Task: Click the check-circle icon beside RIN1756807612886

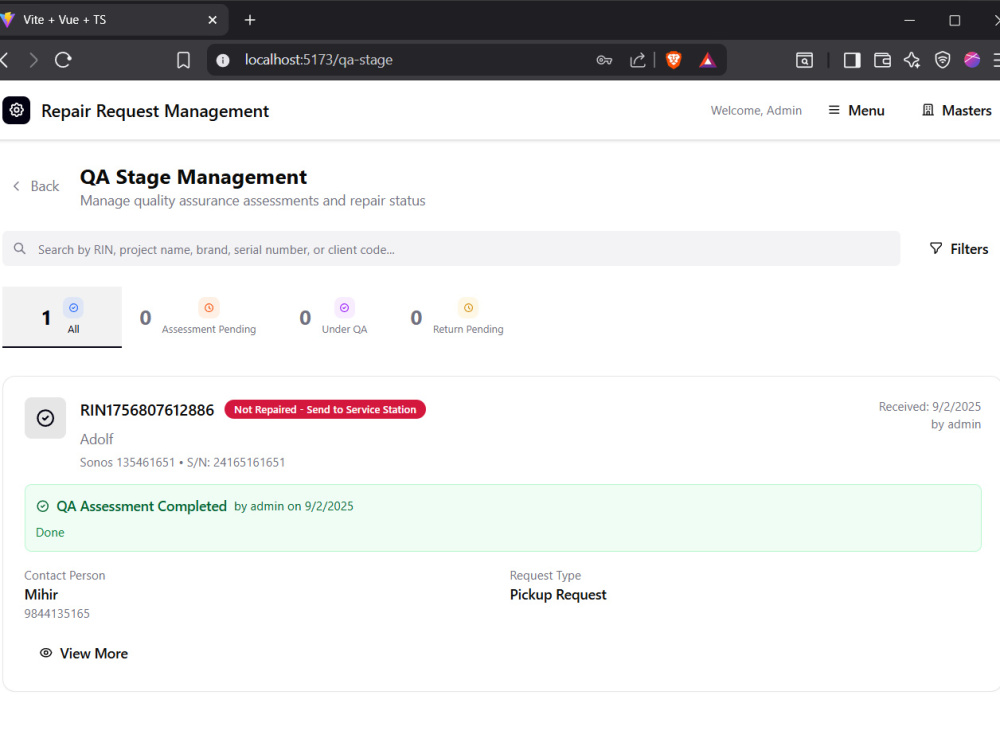Action: pyautogui.click(x=45, y=418)
